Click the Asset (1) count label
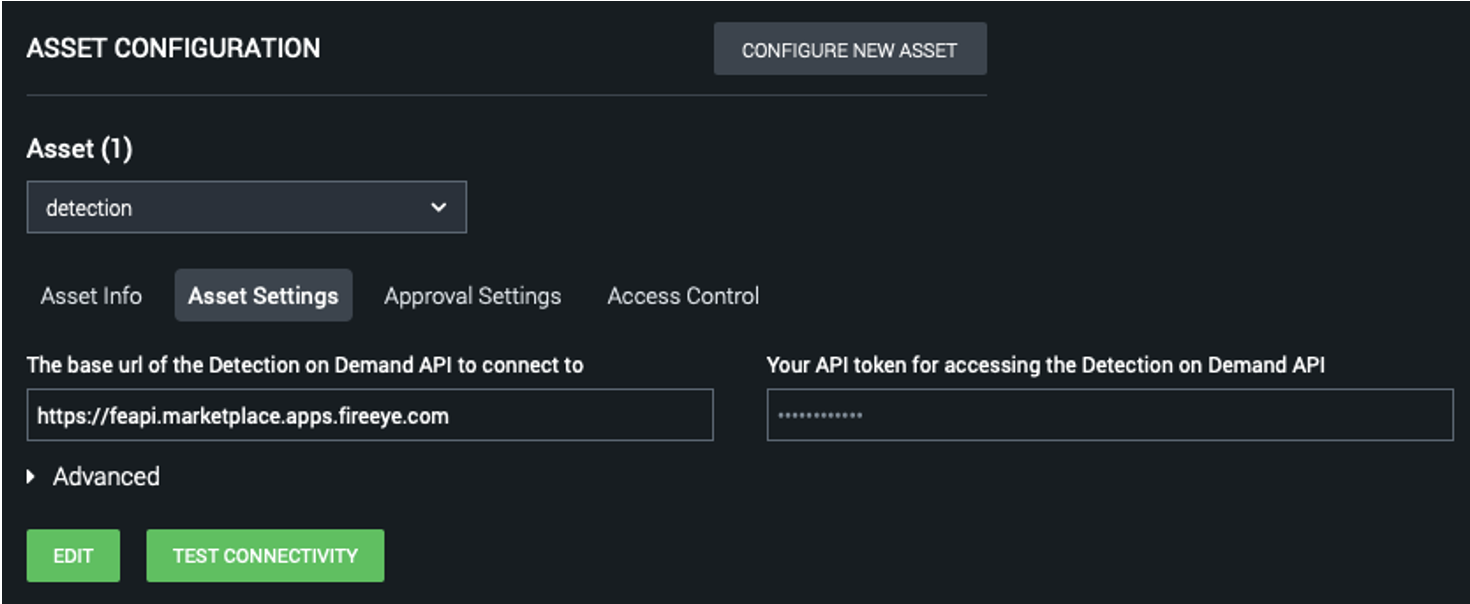 (79, 149)
